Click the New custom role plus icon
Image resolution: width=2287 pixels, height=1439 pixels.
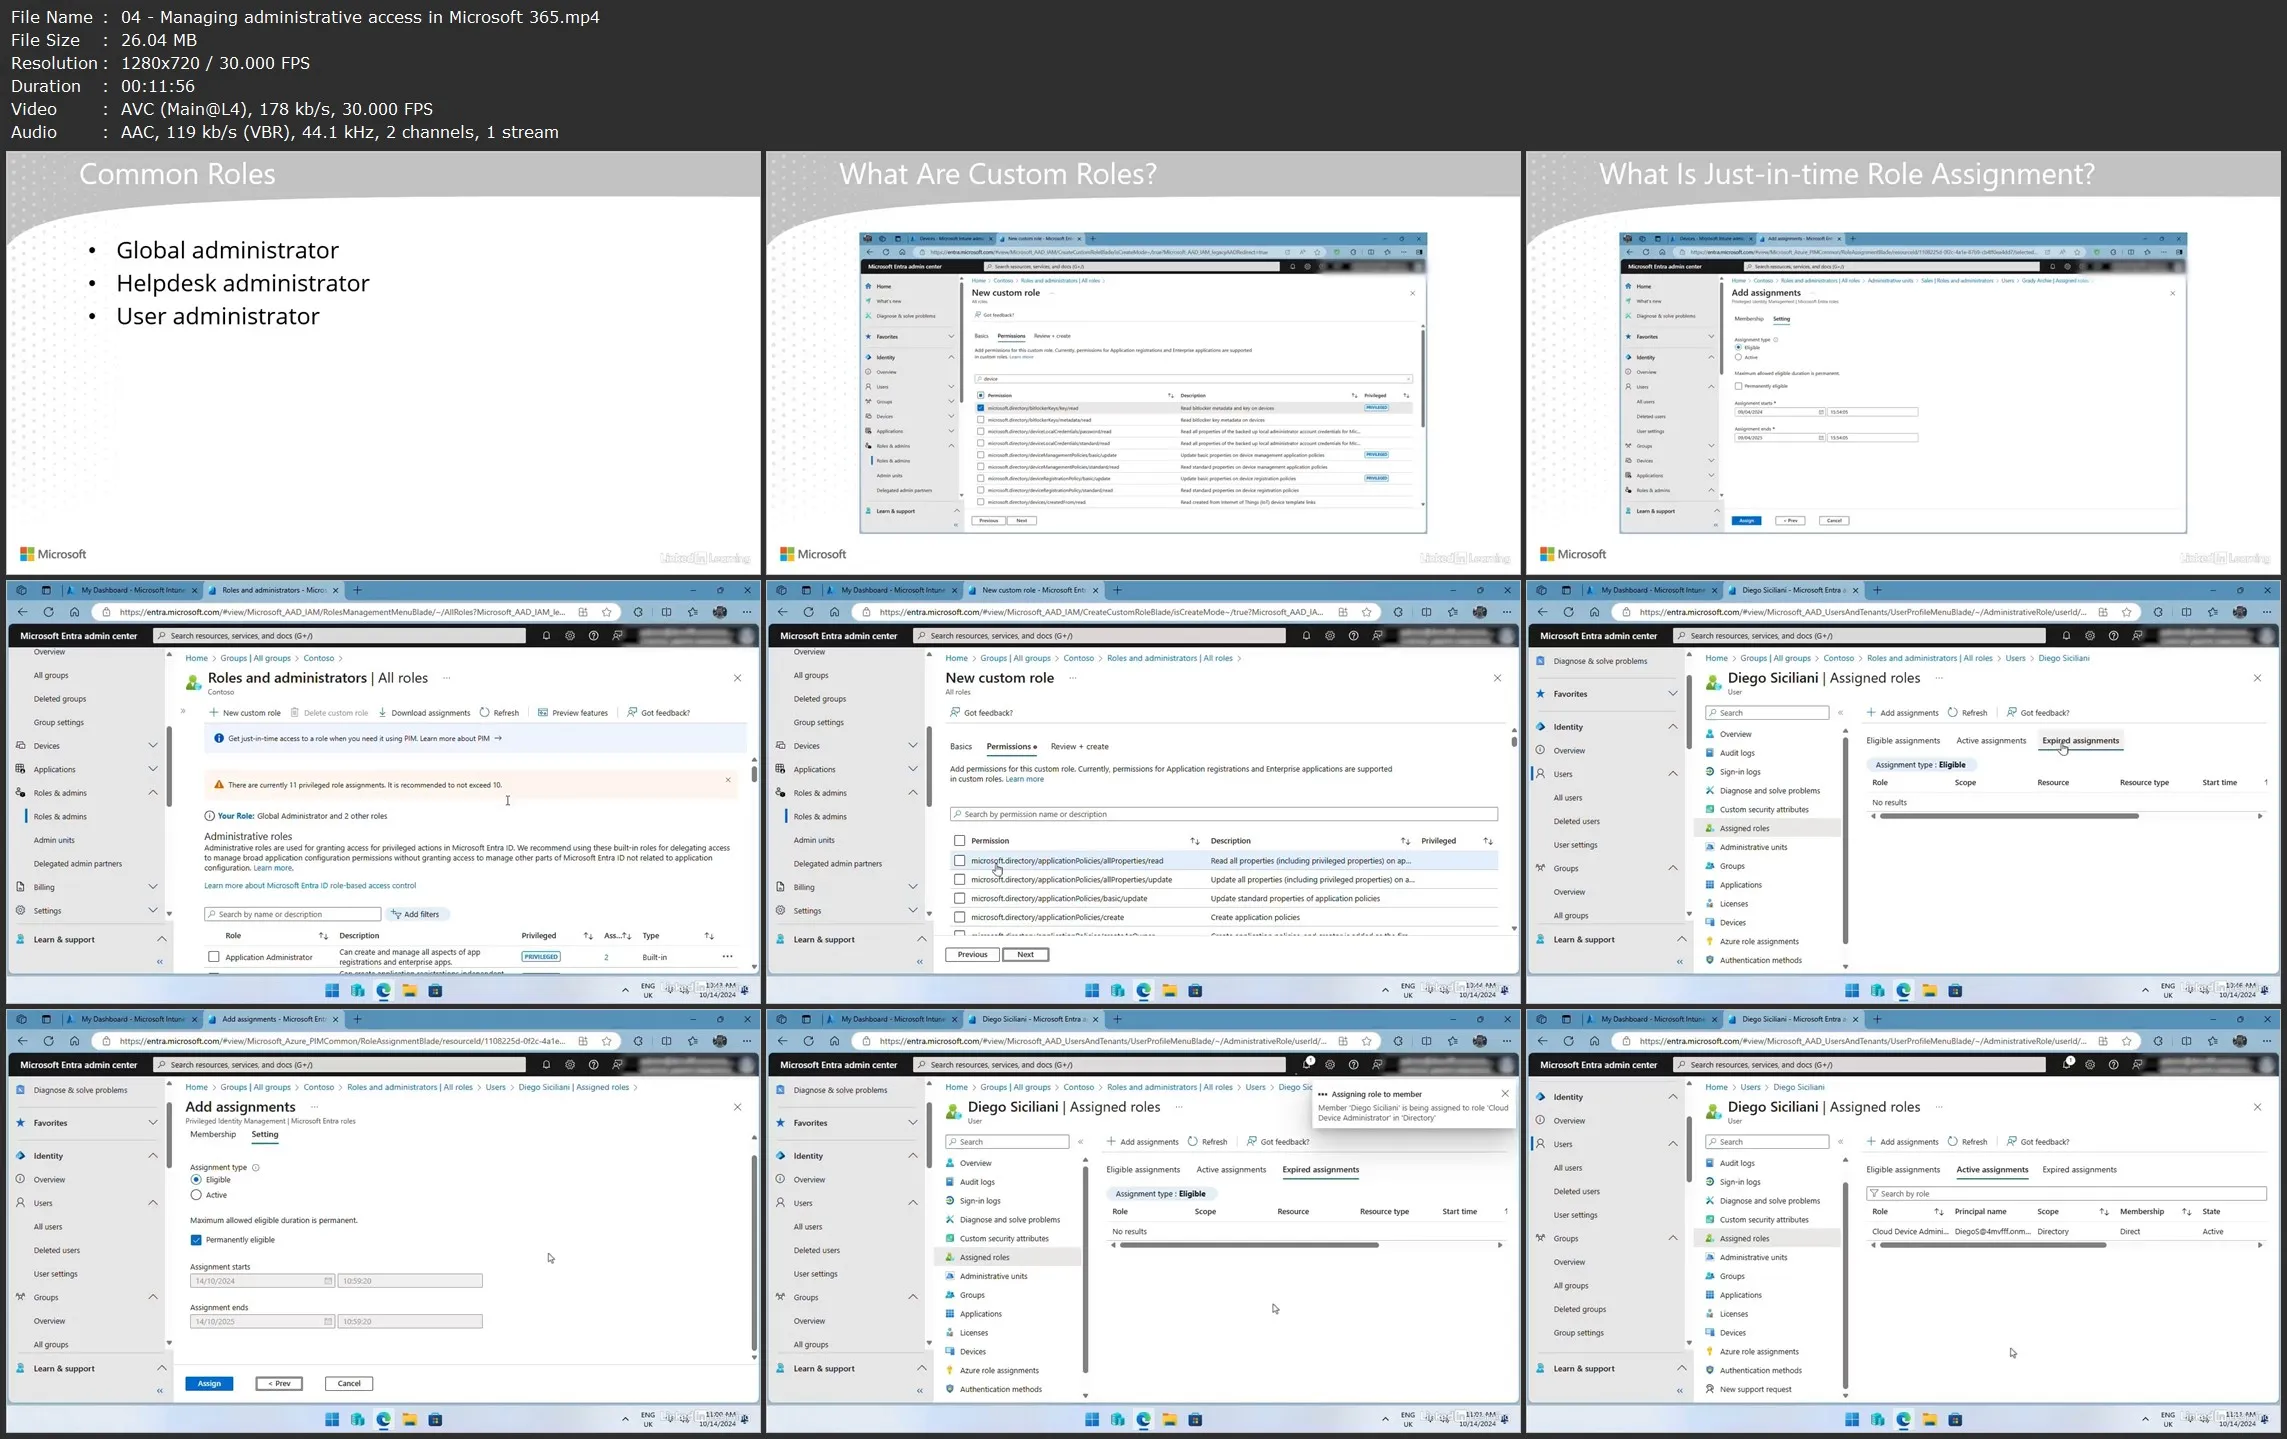point(213,713)
